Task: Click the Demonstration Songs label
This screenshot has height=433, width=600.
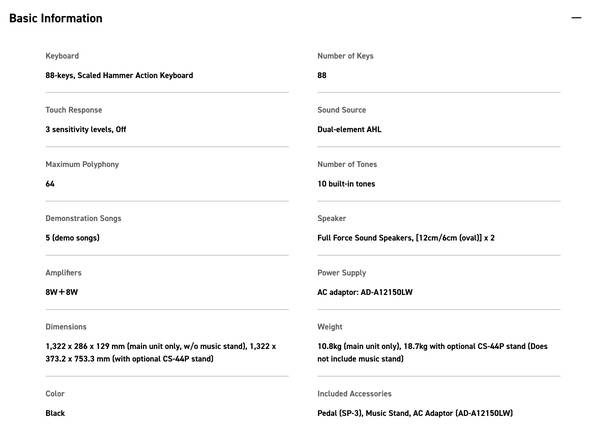Action: (x=83, y=218)
